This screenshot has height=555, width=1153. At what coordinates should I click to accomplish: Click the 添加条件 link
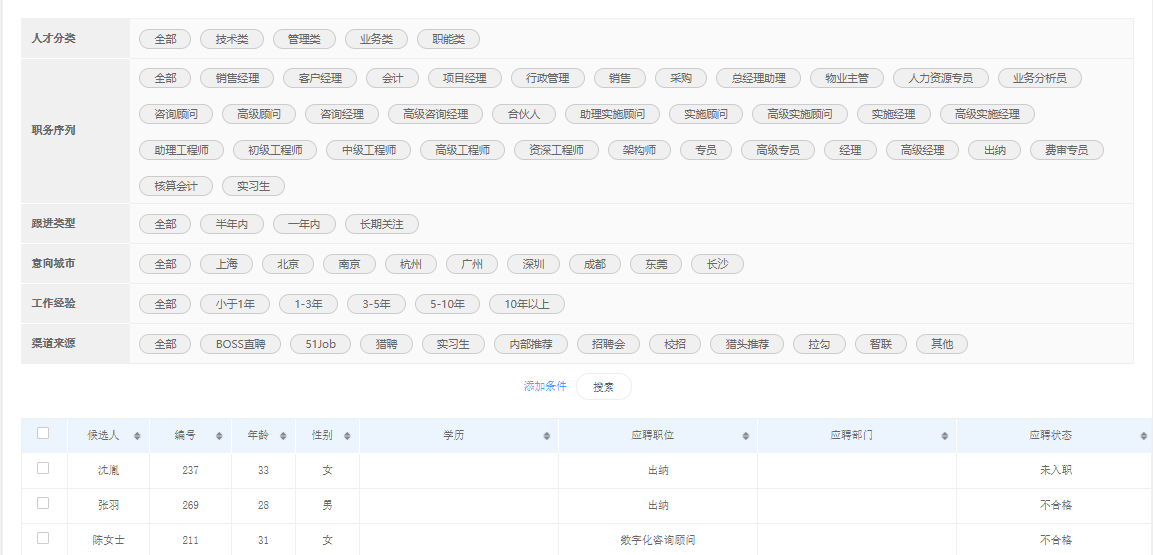tap(545, 386)
